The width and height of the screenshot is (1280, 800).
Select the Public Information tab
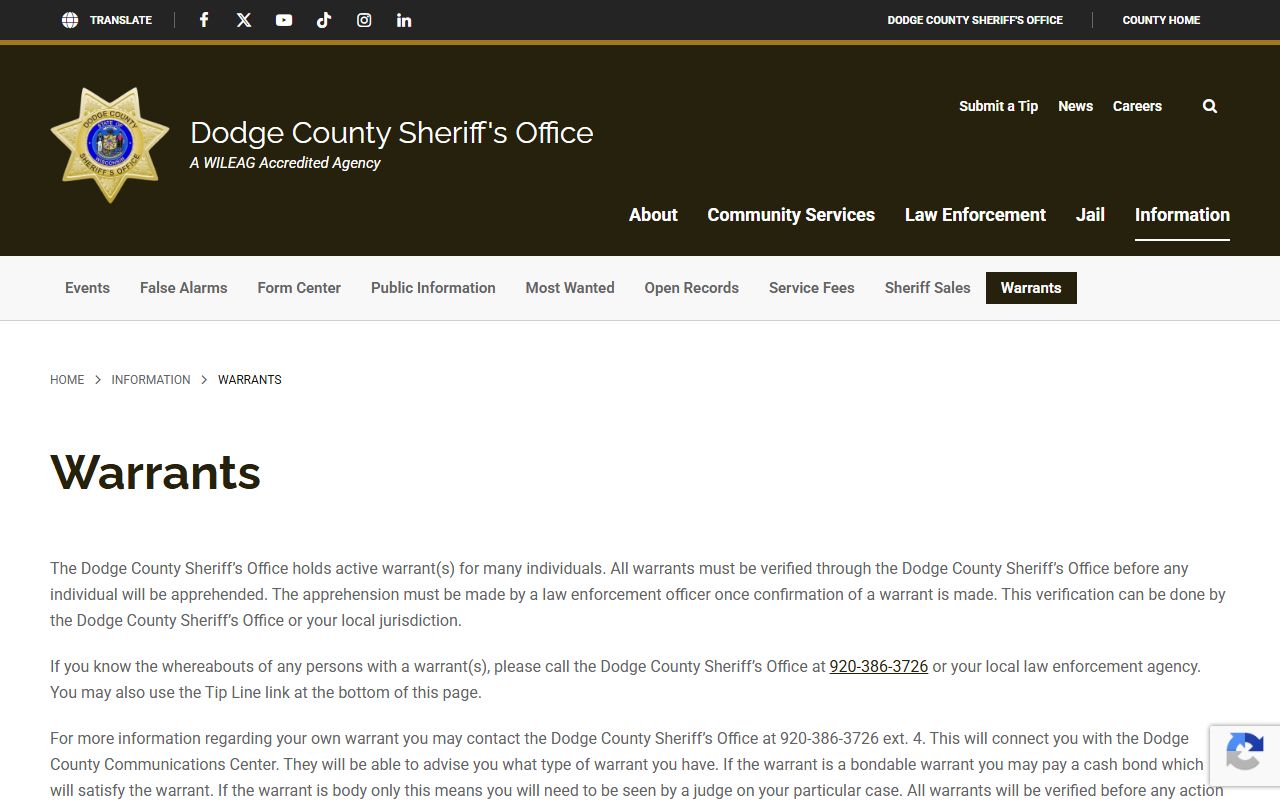pos(433,288)
